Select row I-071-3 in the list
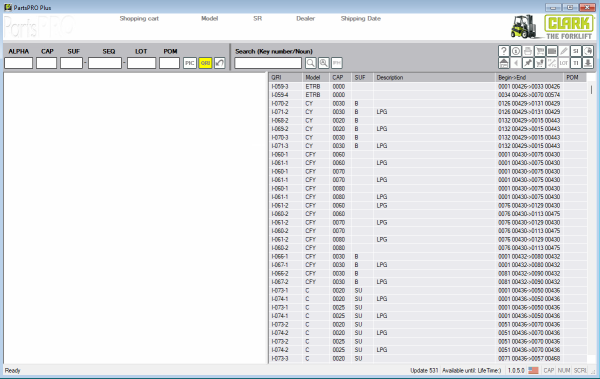 click(x=428, y=146)
